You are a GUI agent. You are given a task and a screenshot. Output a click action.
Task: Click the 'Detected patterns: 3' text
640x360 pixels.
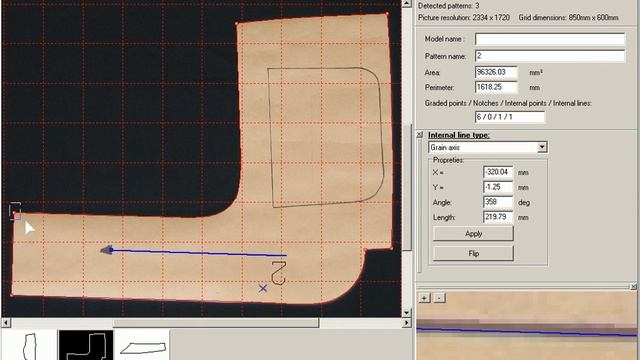(449, 6)
